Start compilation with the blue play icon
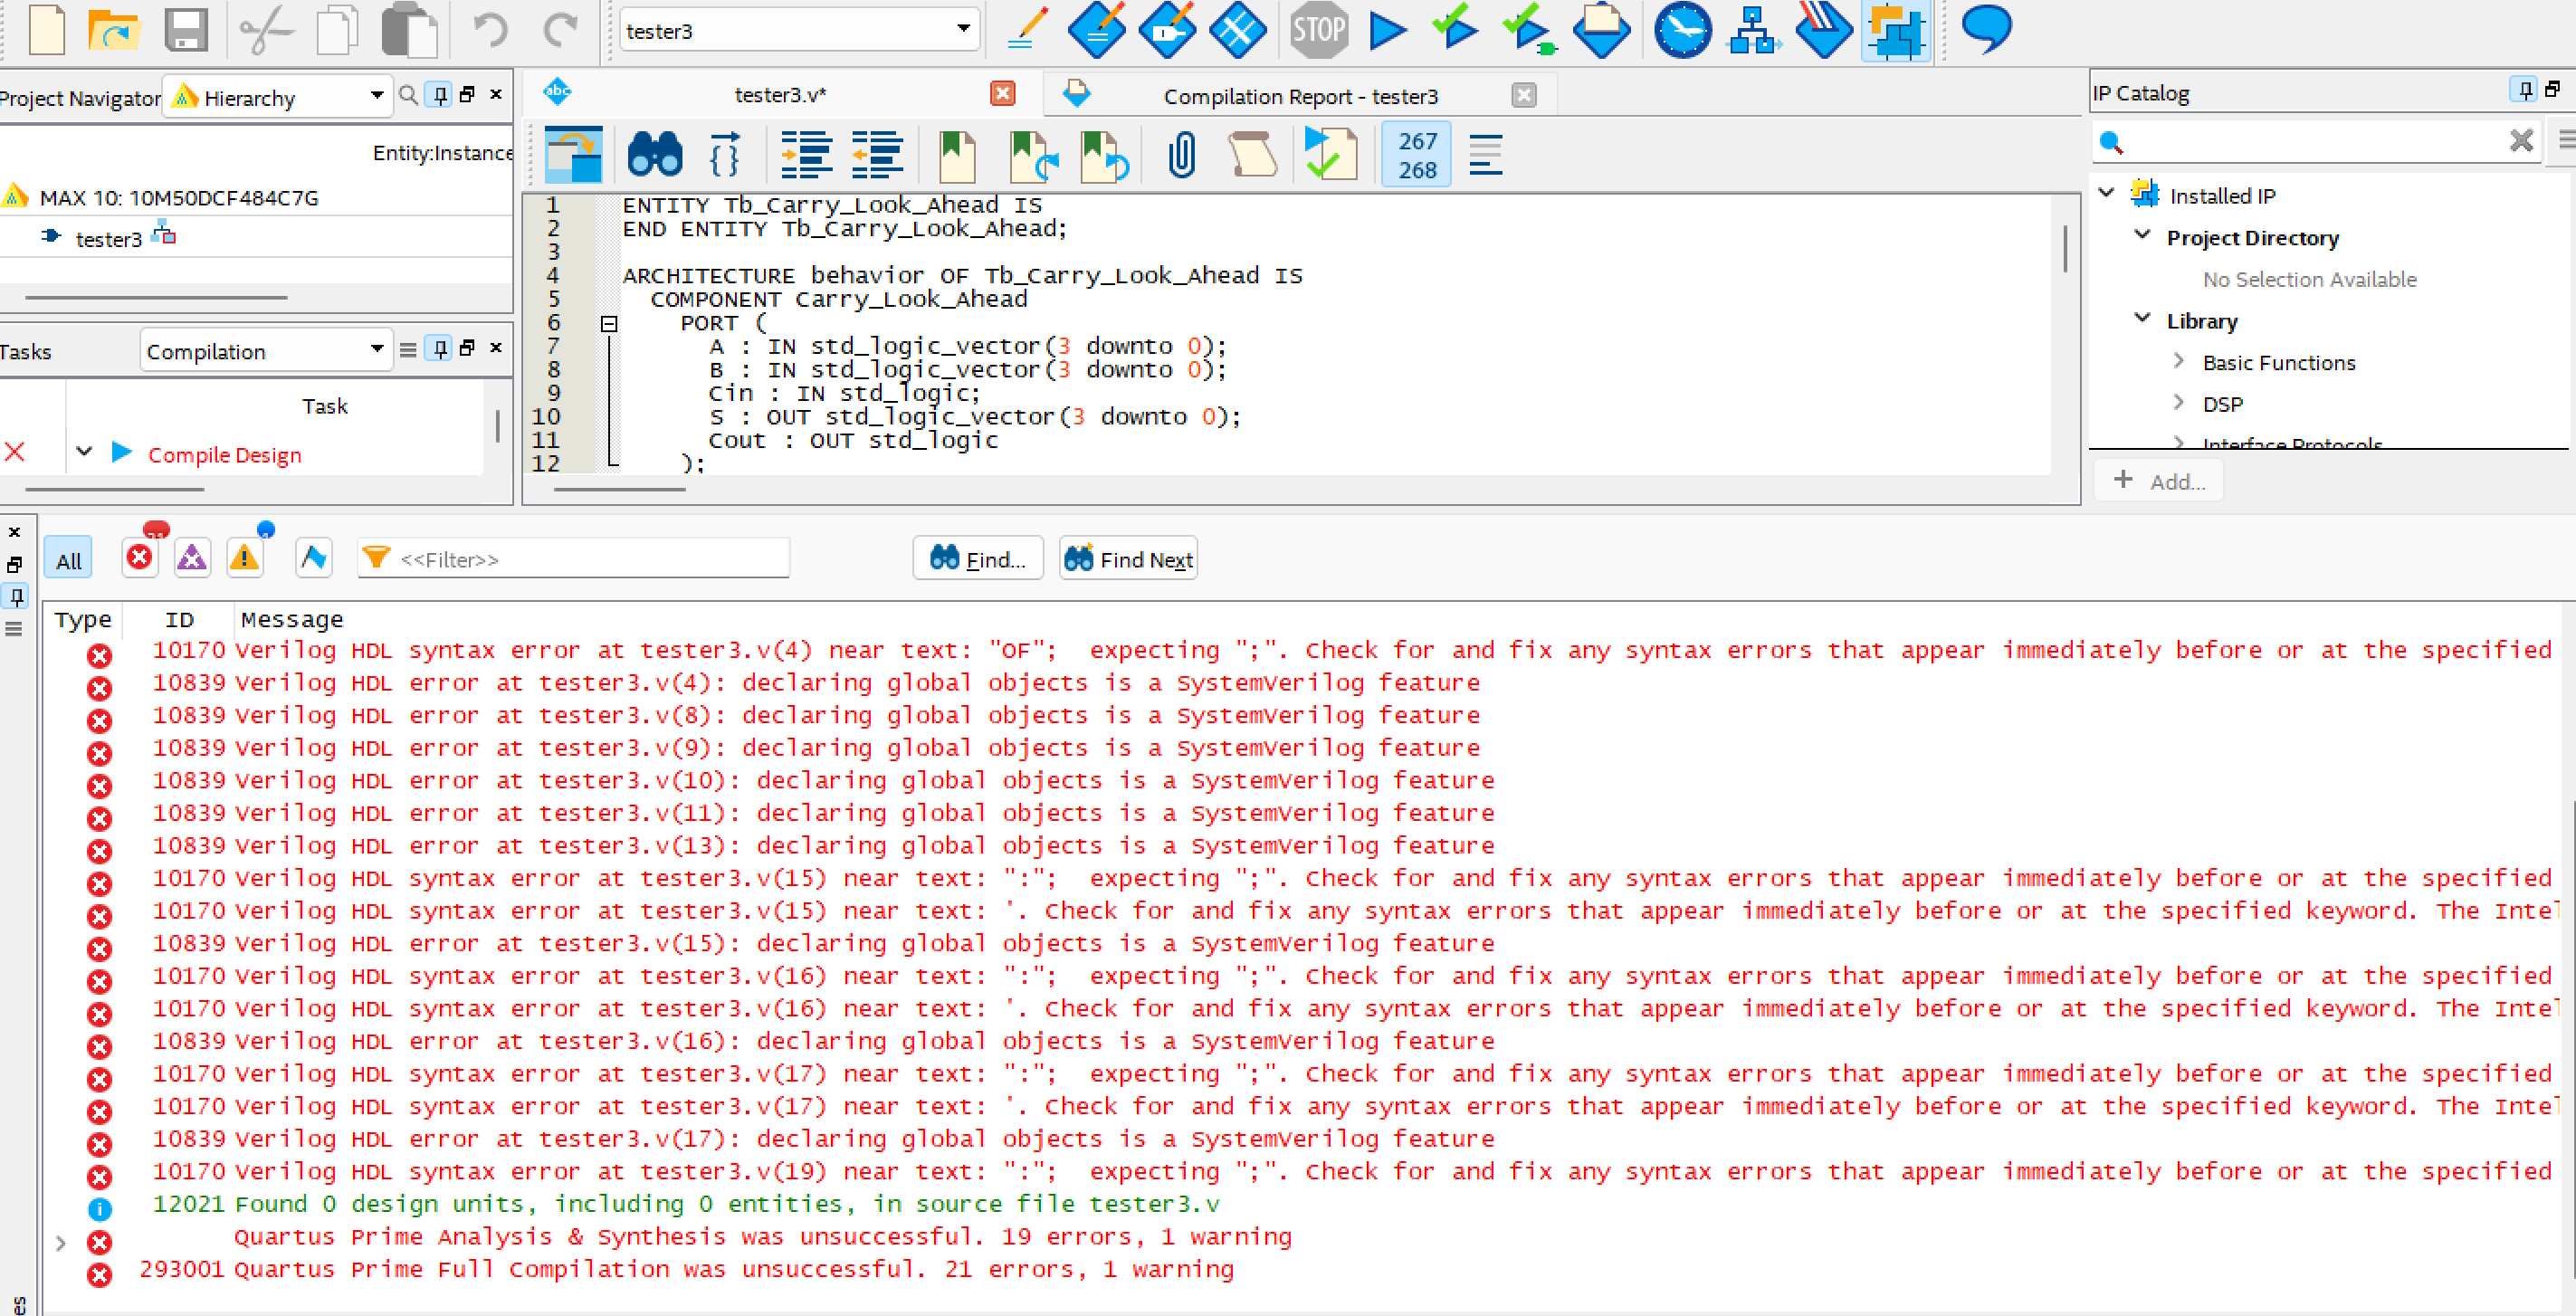This screenshot has width=2576, height=1316. pos(1387,30)
